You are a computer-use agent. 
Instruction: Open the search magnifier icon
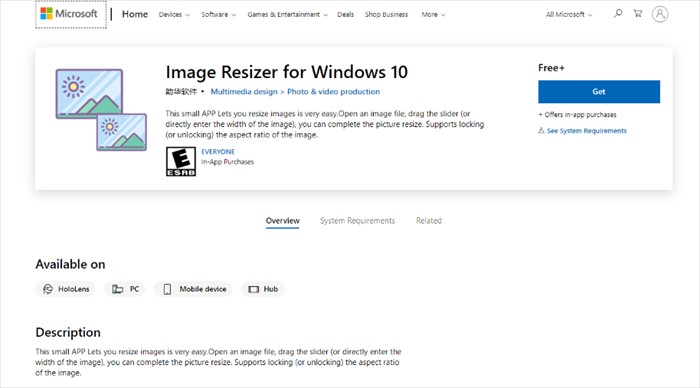click(618, 13)
